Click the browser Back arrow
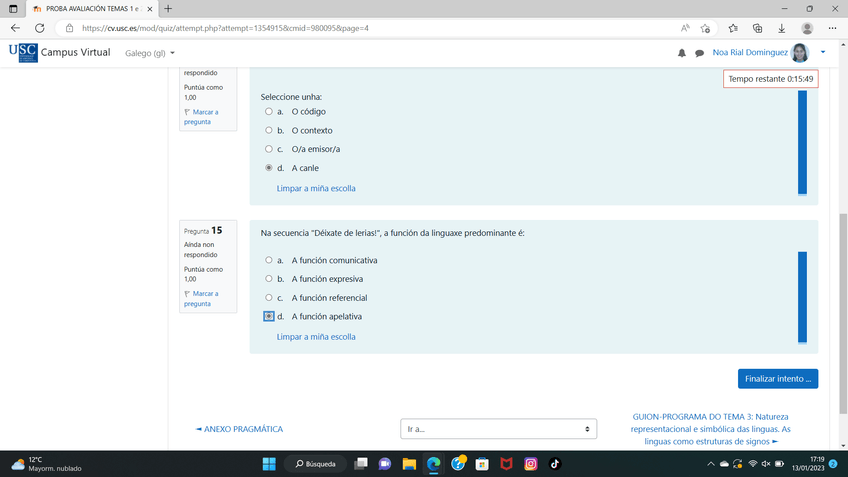Screen dimensions: 848x477 pyautogui.click(x=15, y=28)
